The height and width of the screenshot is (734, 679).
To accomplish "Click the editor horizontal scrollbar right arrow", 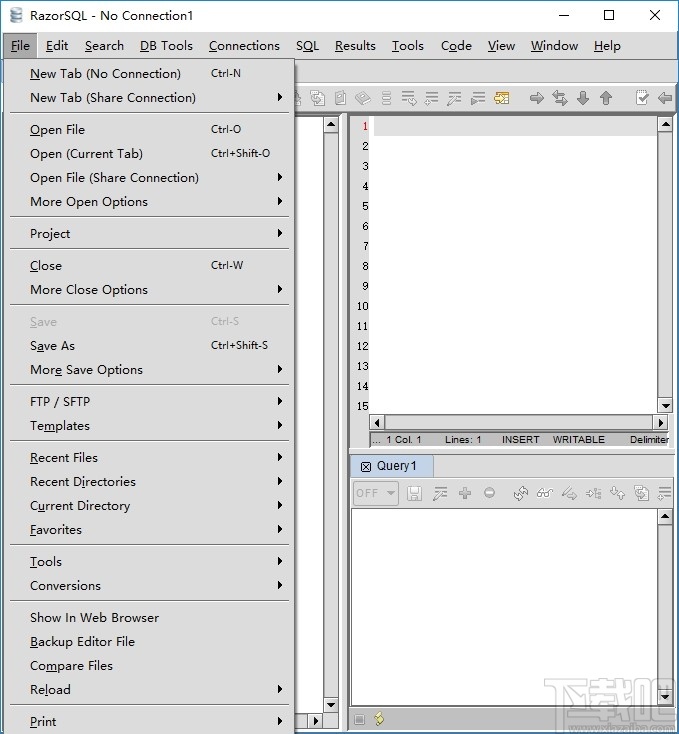I will (660, 423).
